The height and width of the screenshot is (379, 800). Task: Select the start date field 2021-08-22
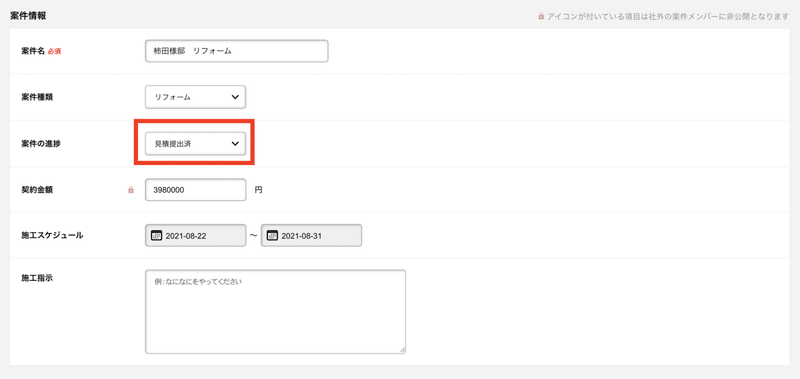pos(195,236)
